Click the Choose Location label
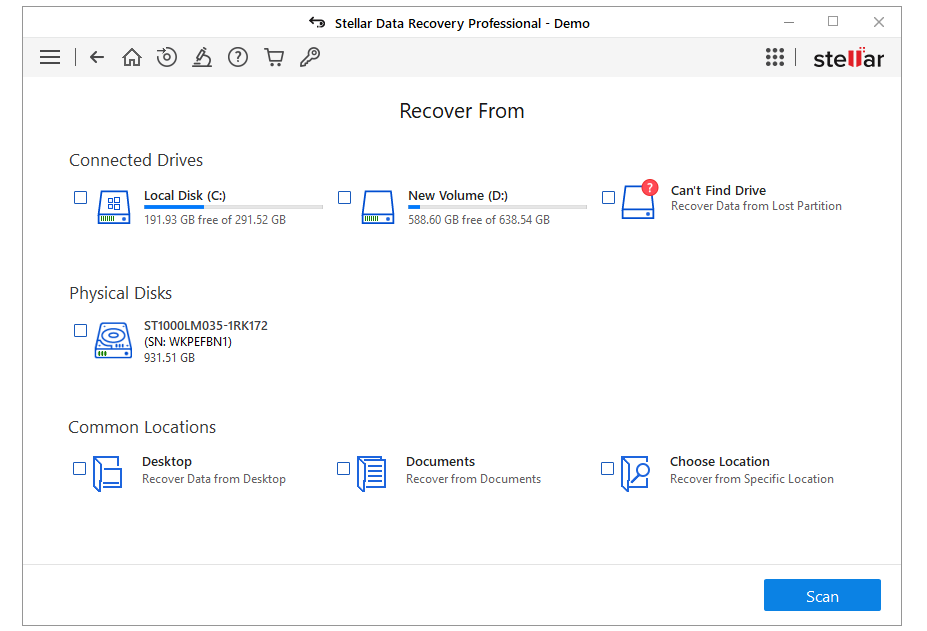The width and height of the screenshot is (927, 631). coord(719,461)
